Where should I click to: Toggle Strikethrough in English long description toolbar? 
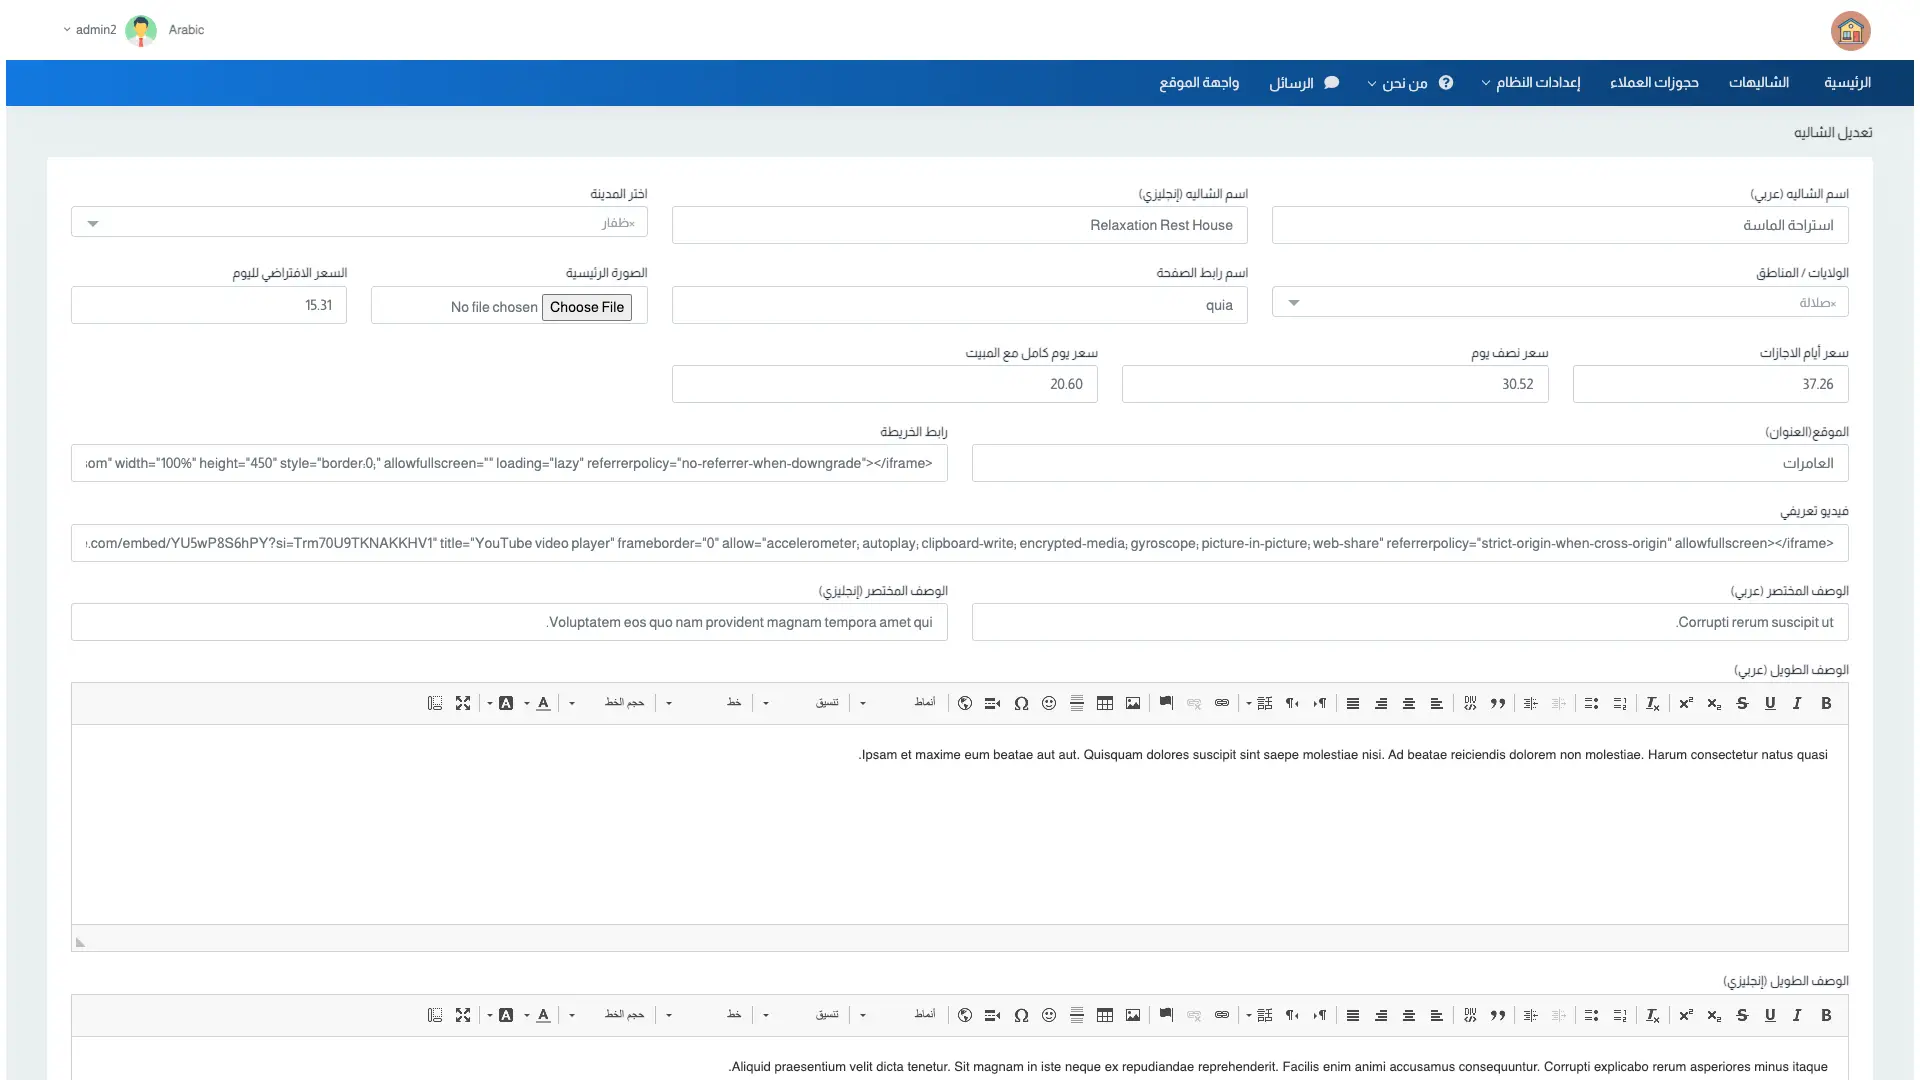coord(1742,1015)
